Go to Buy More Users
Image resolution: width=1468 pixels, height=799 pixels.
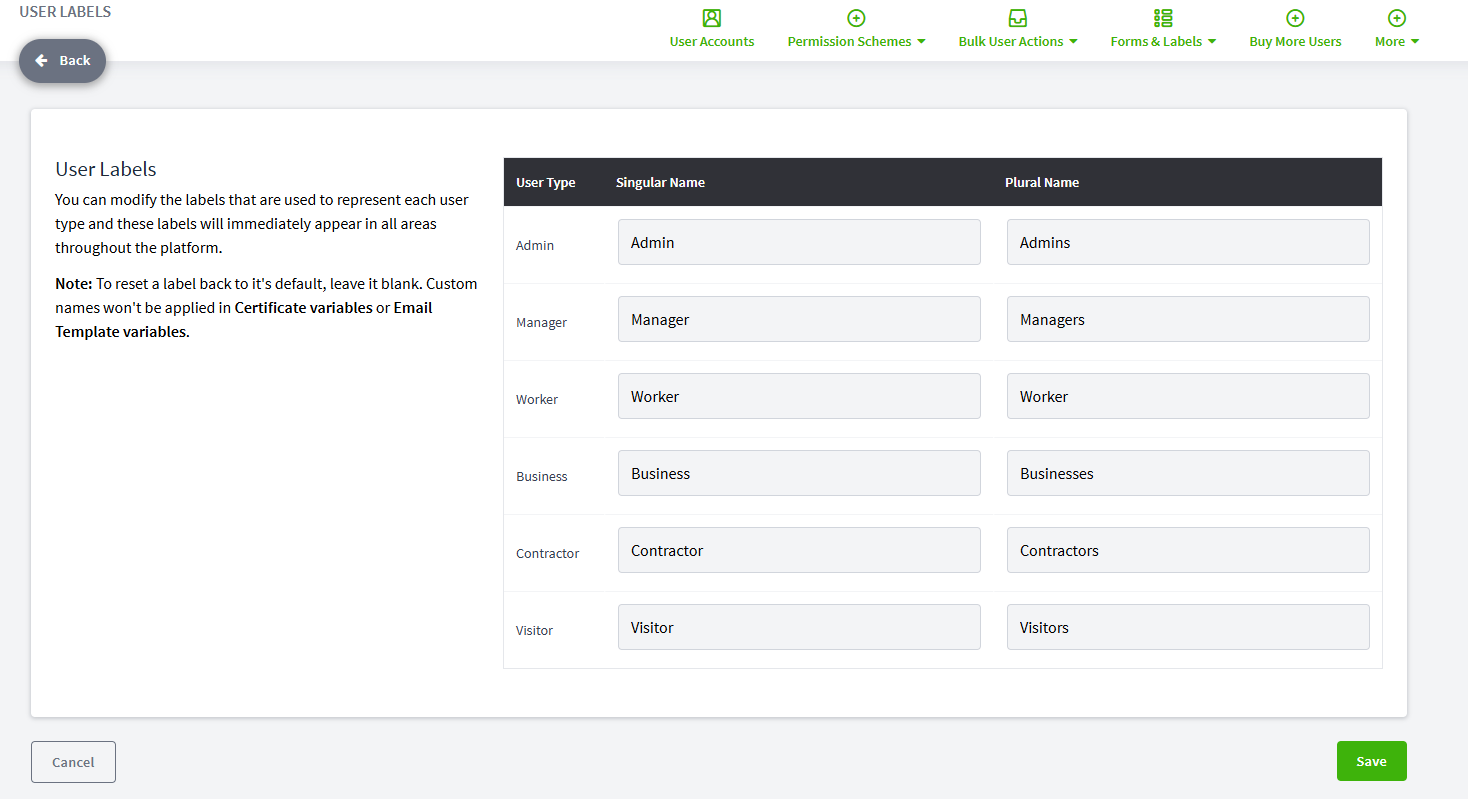(1295, 42)
